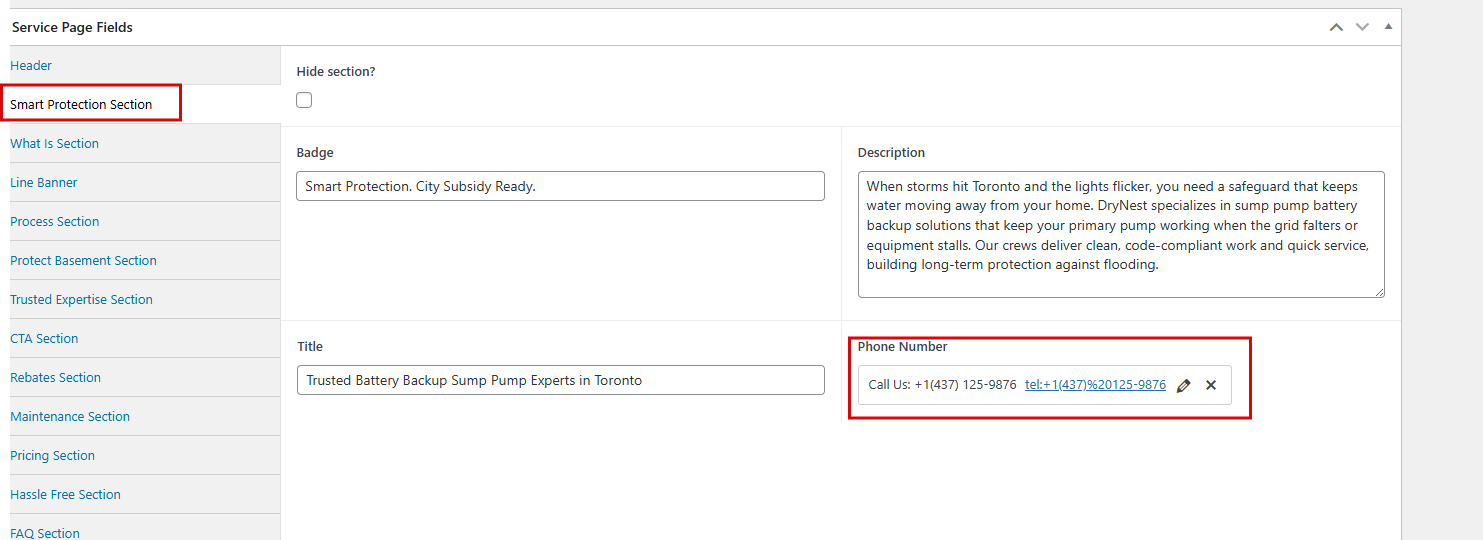Switch to What Is Section tab
Viewport: 1483px width, 540px height.
(54, 143)
